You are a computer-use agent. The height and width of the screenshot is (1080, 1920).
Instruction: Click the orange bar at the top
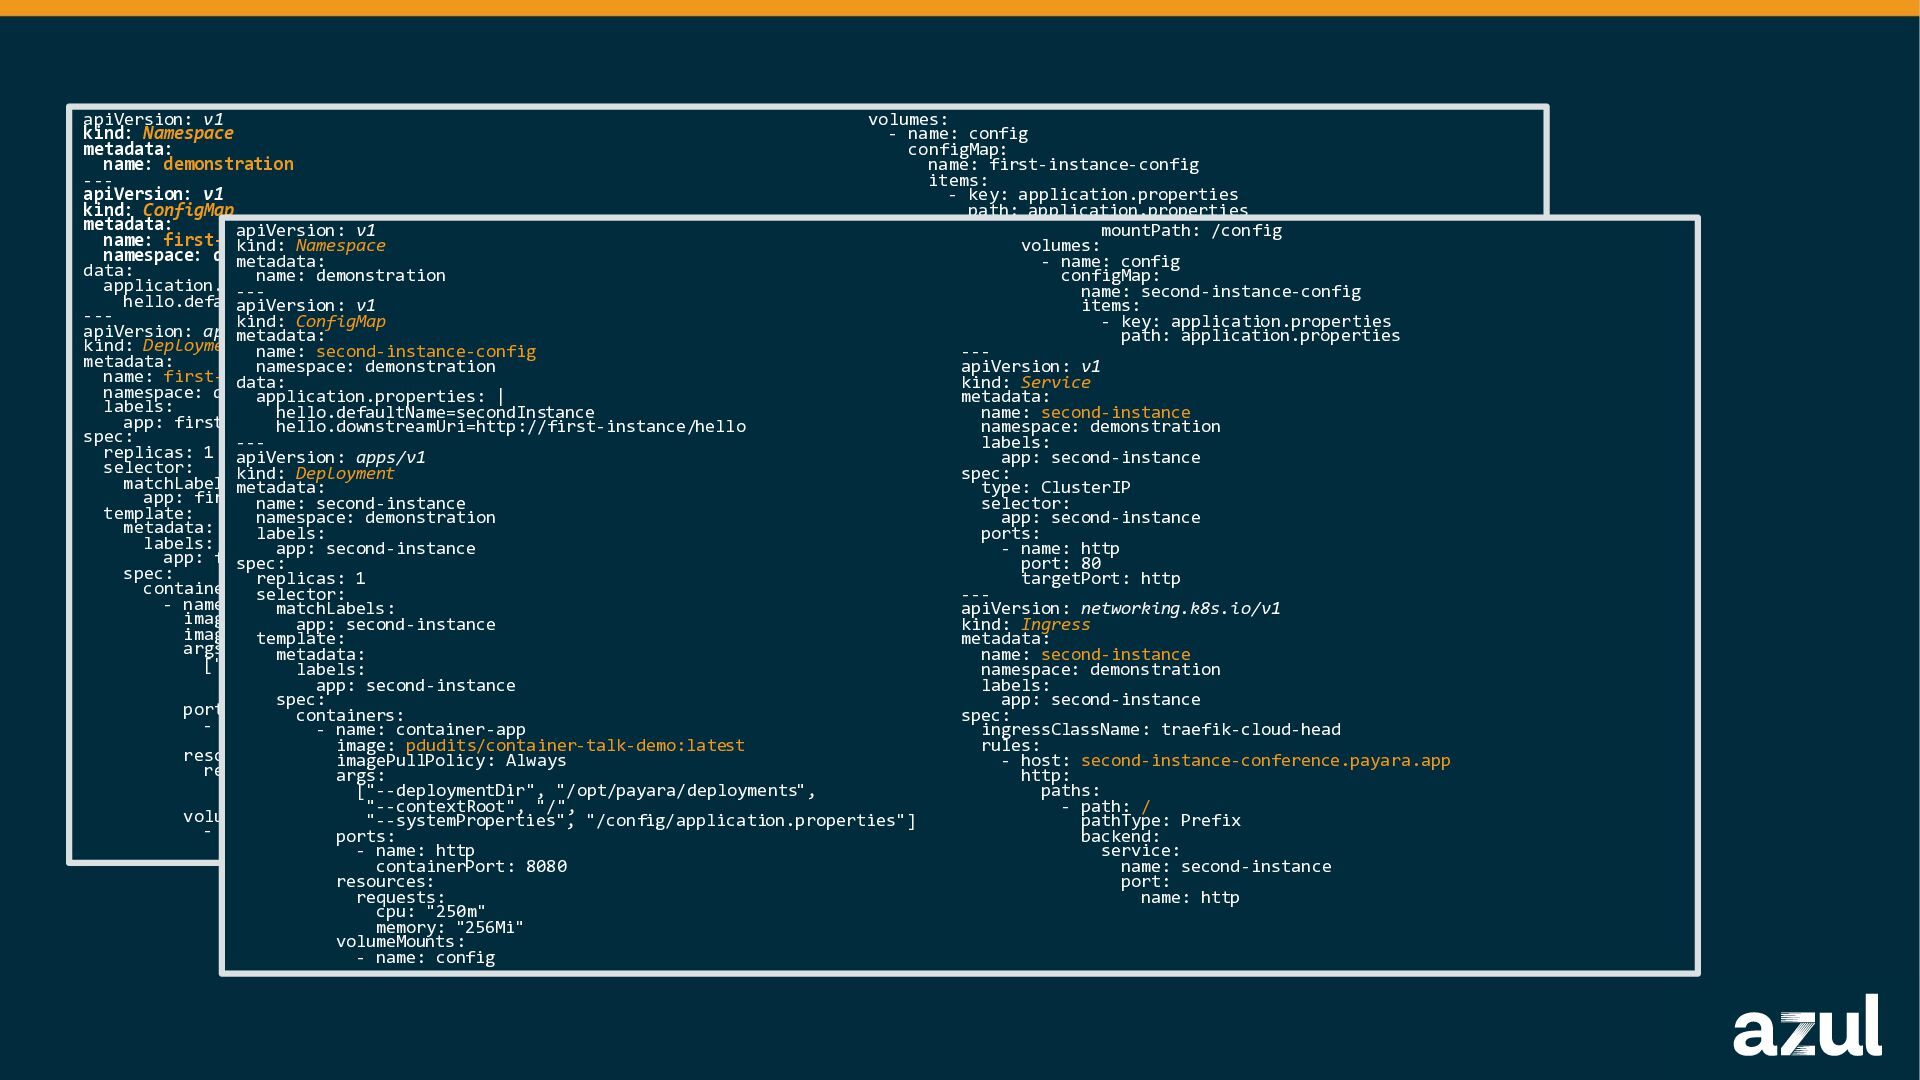[960, 8]
